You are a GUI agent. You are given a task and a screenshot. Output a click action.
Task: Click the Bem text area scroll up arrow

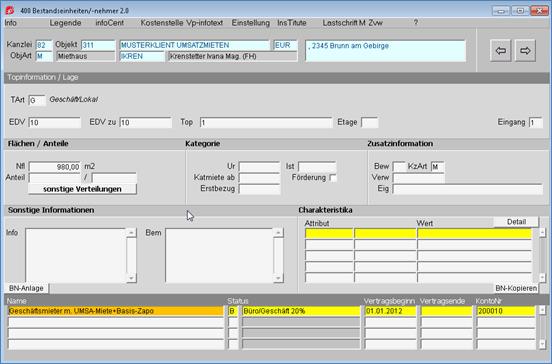tap(278, 233)
